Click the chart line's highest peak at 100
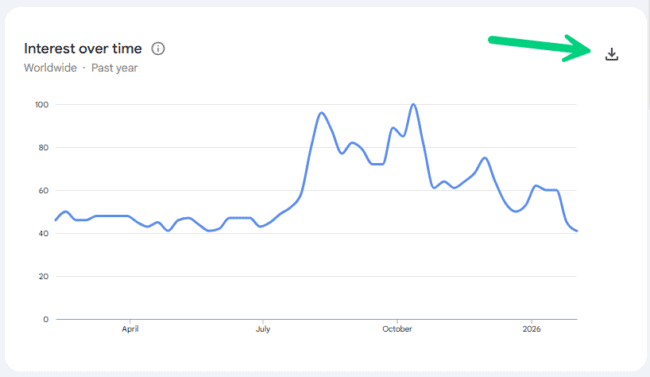The height and width of the screenshot is (377, 650). tap(413, 105)
